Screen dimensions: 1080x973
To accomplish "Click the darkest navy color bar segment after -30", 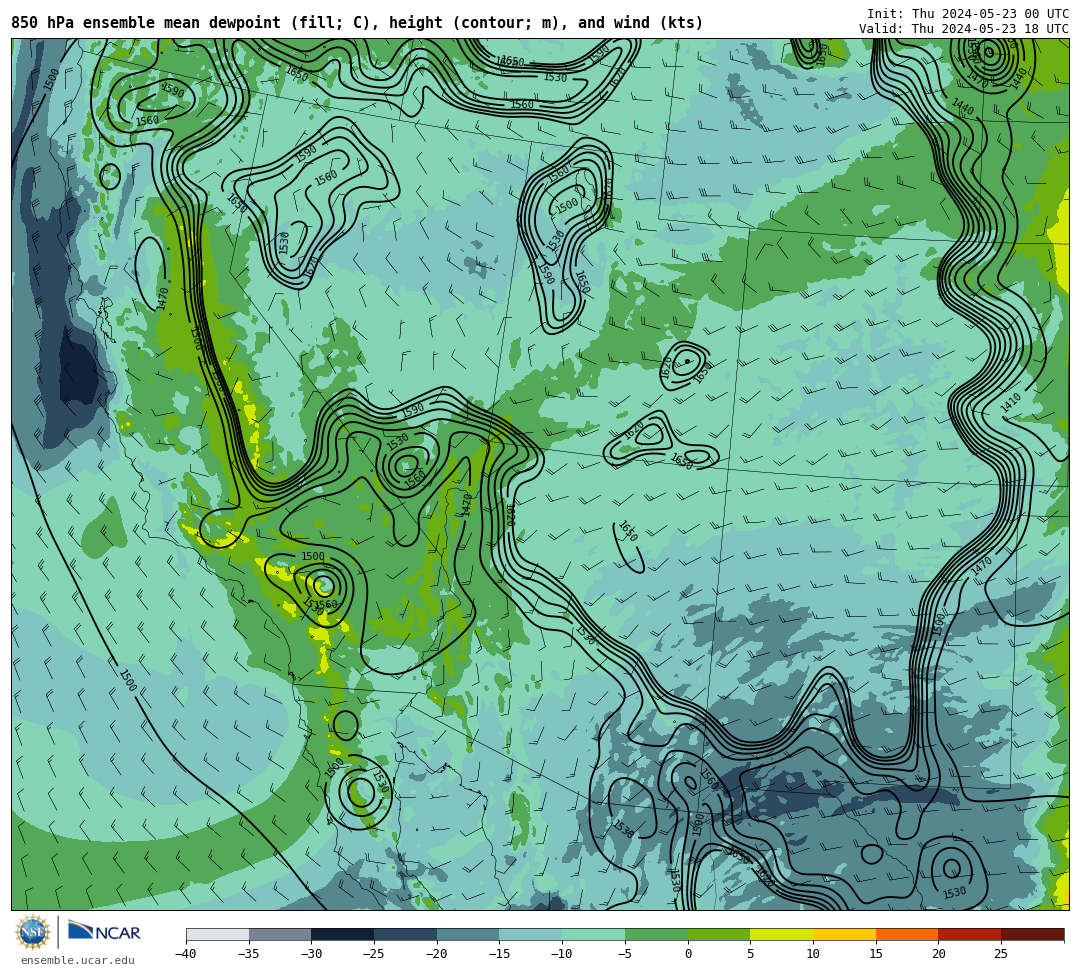I will (x=343, y=934).
